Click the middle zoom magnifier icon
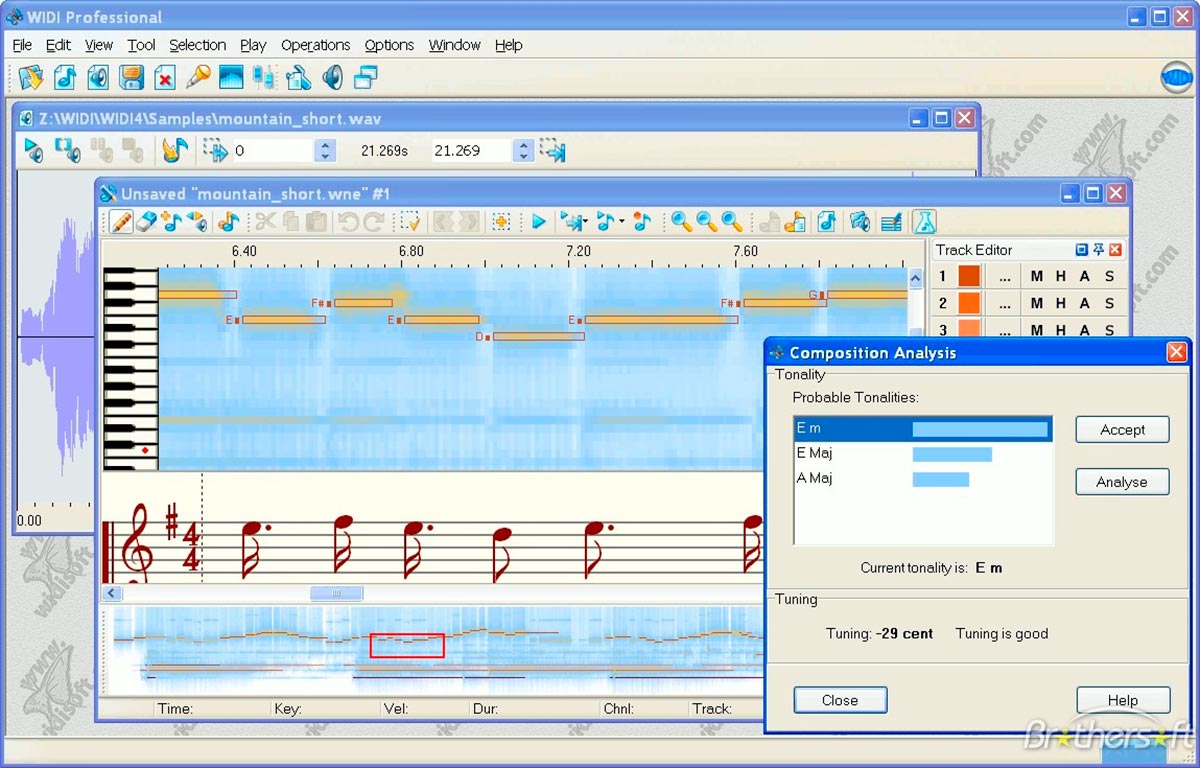Viewport: 1200px width, 768px height. 706,221
